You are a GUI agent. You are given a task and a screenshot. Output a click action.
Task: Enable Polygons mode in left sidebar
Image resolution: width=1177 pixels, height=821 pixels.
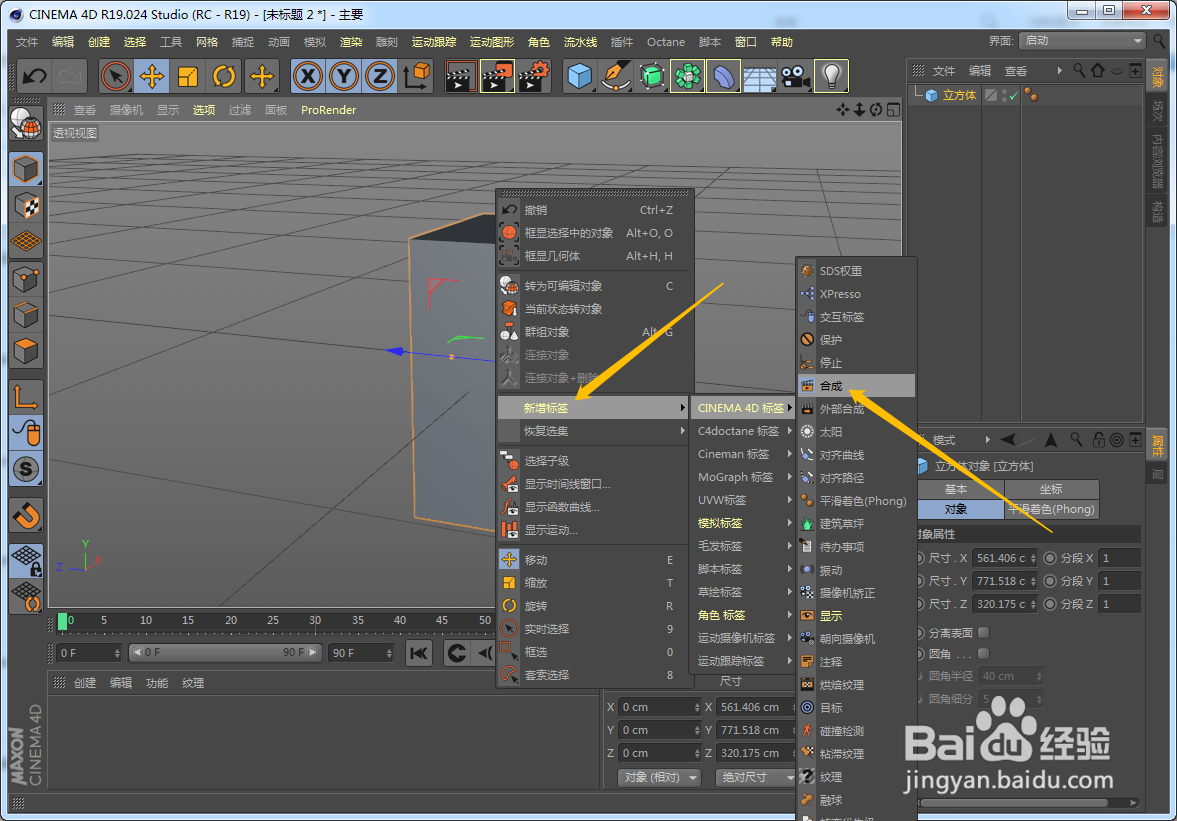tap(26, 351)
